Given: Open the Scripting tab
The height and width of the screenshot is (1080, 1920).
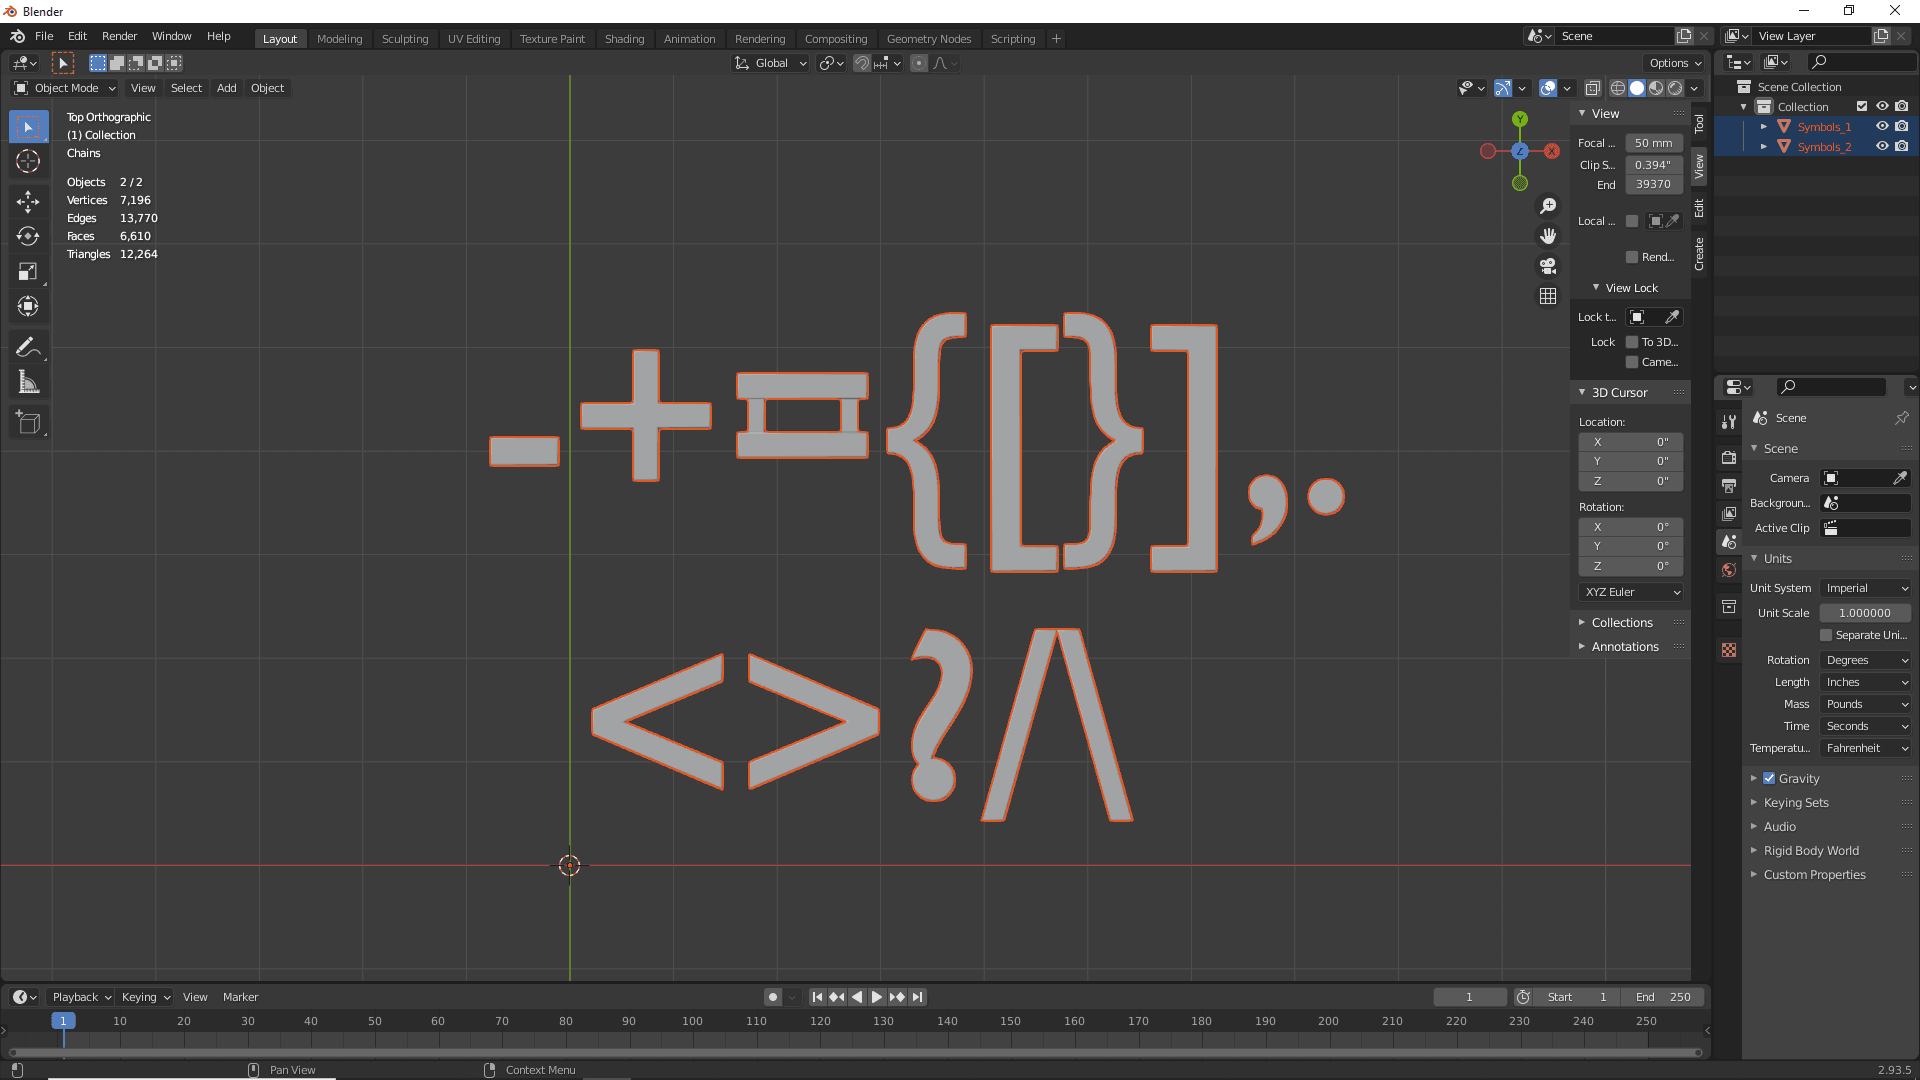Looking at the screenshot, I should [1013, 37].
